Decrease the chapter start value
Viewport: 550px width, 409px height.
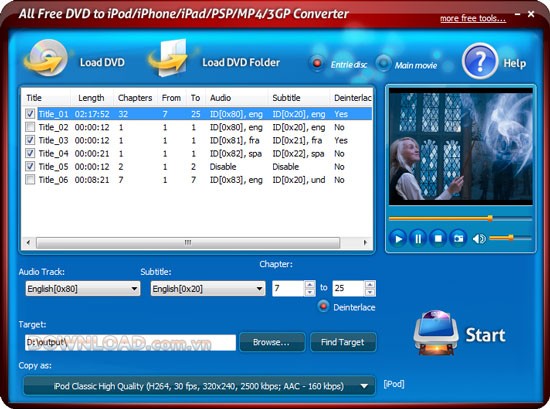(310, 293)
